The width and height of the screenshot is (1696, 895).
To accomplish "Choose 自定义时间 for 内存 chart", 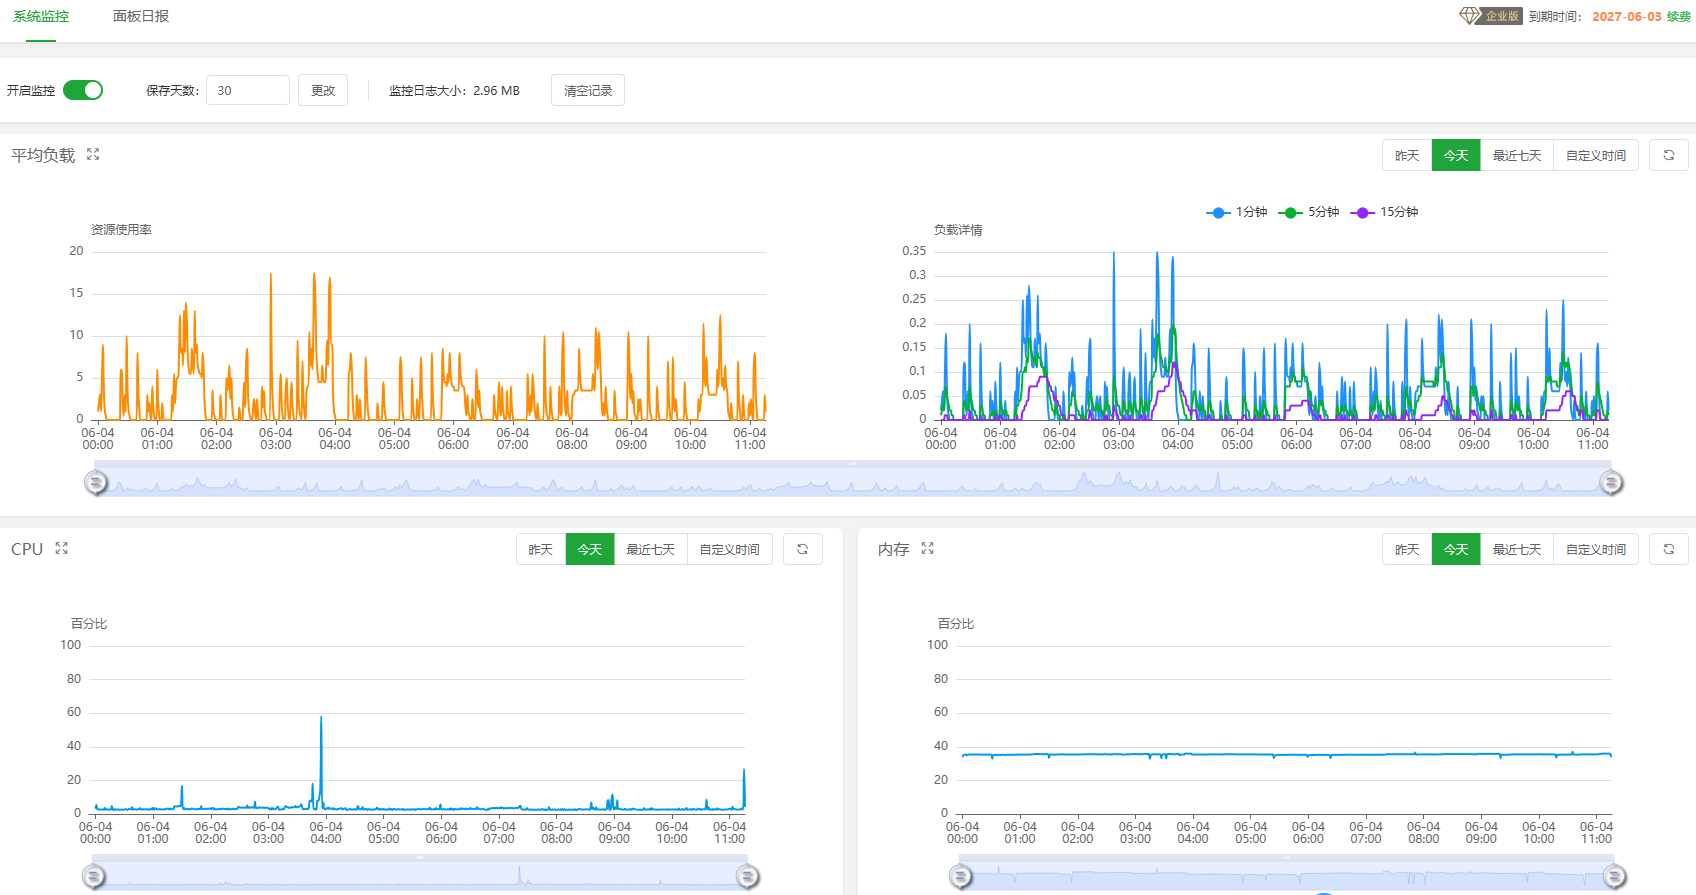I will tap(1596, 549).
